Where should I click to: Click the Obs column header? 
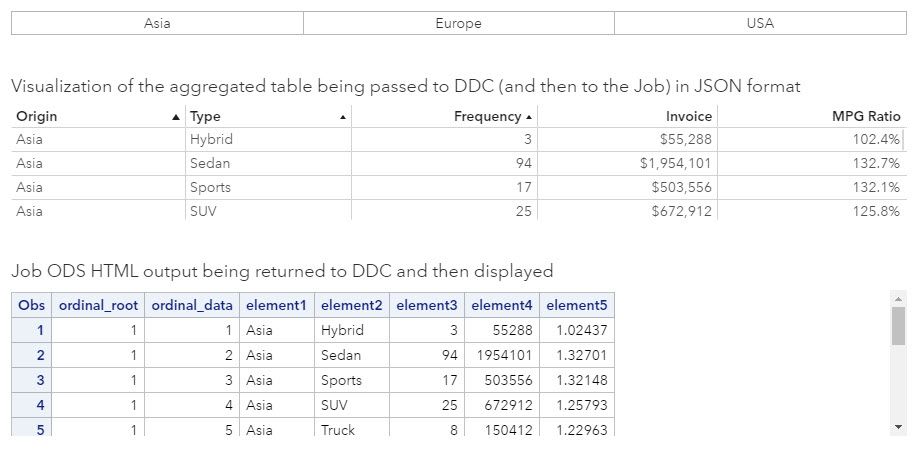coord(32,305)
